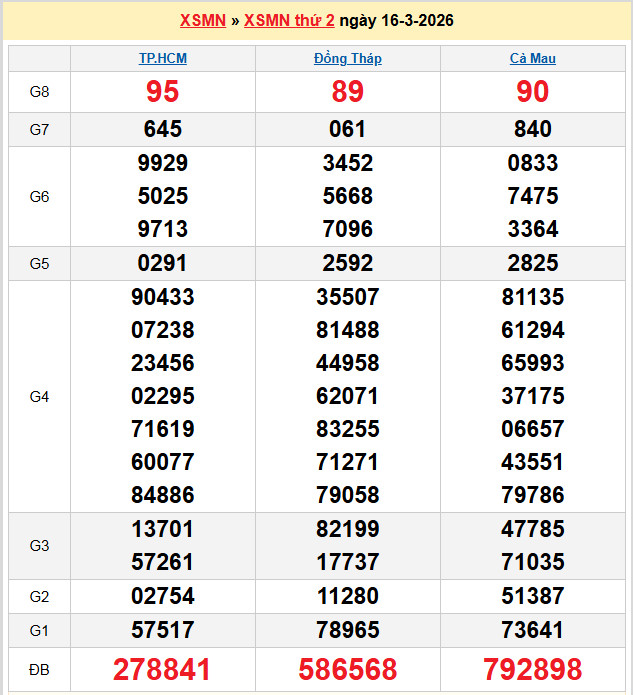This screenshot has width=633, height=695.
Task: Select Đồng Tháp special prize number 586568
Action: pyautogui.click(x=347, y=670)
